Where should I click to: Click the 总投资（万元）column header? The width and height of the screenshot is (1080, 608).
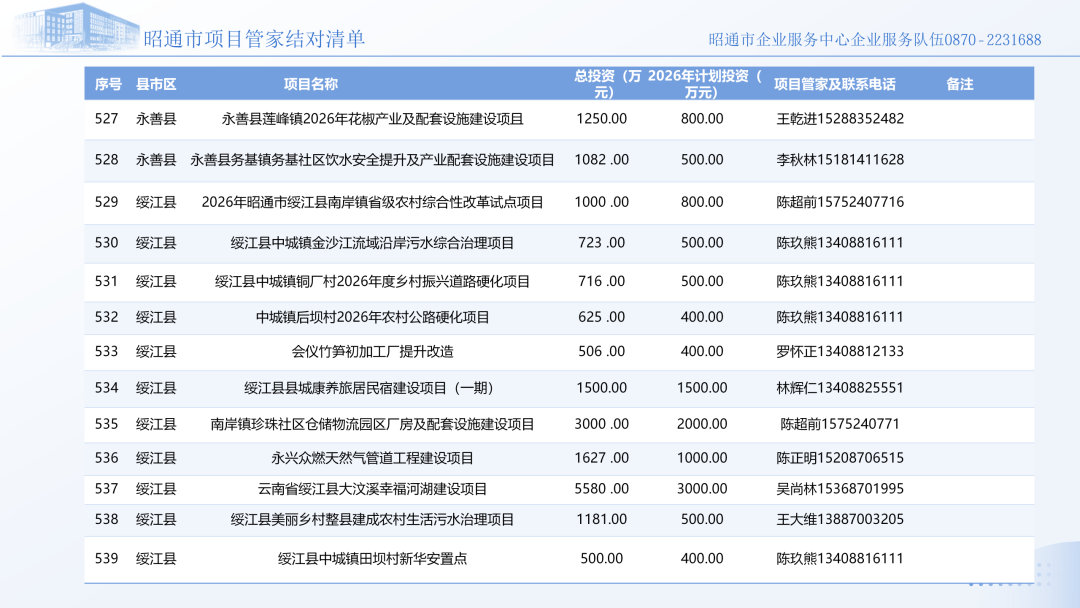[608, 84]
